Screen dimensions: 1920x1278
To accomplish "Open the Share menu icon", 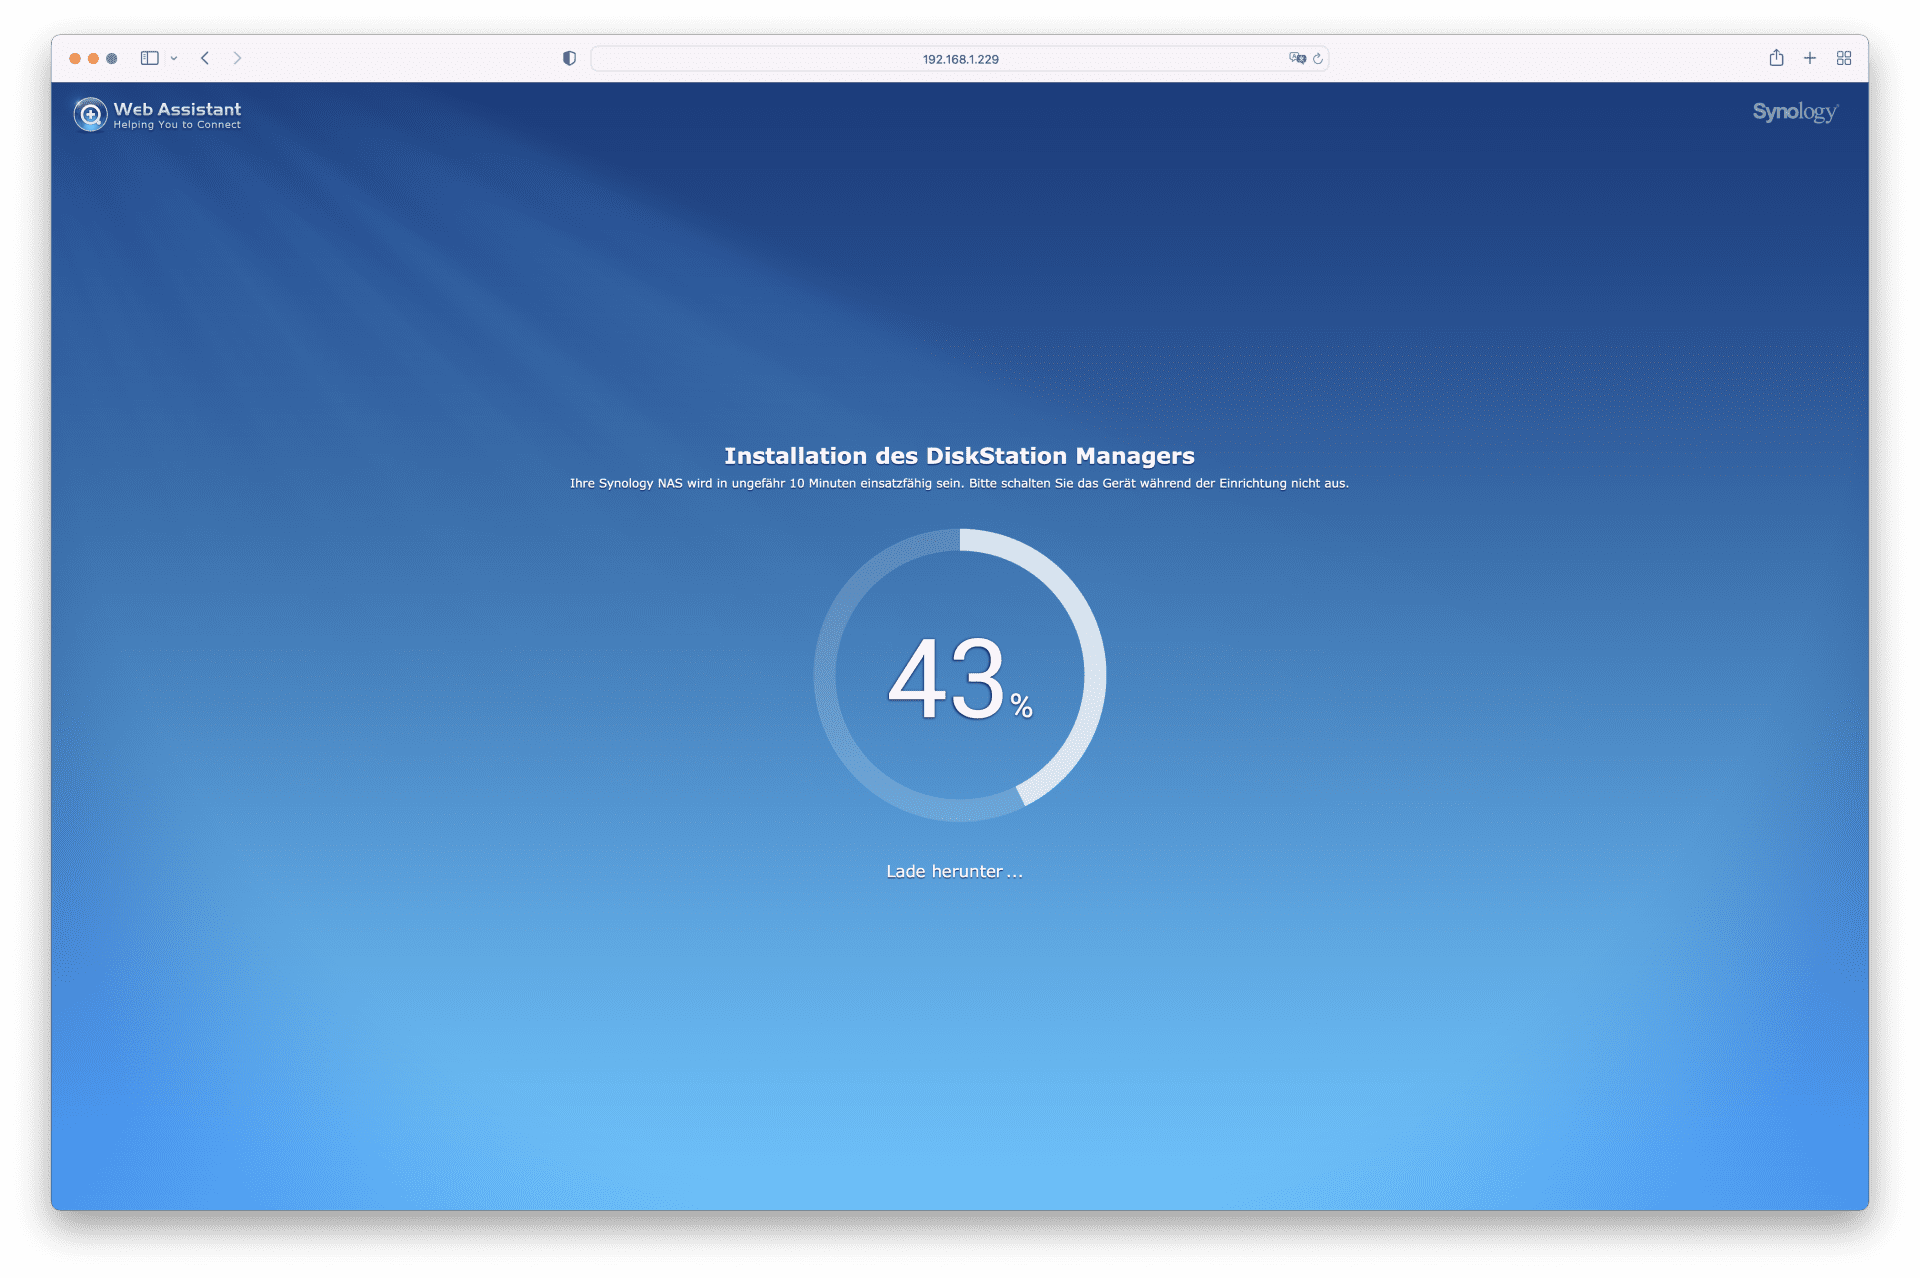I will [x=1776, y=58].
